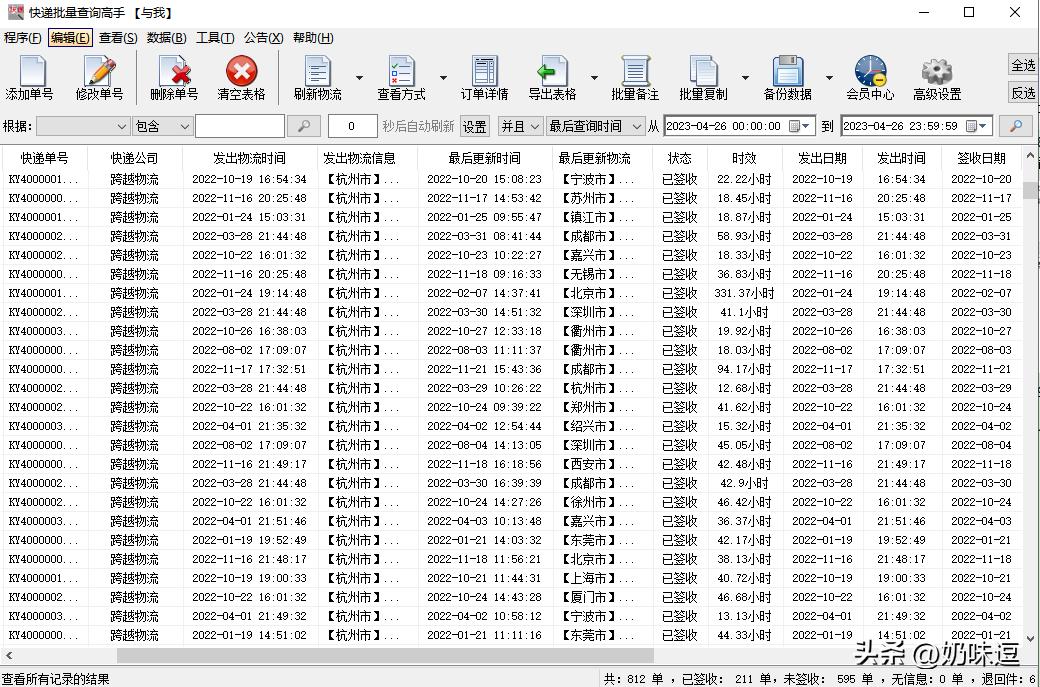This screenshot has width=1040, height=687.
Task: Expand the 备份数据 dropdown arrow
Action: (829, 78)
